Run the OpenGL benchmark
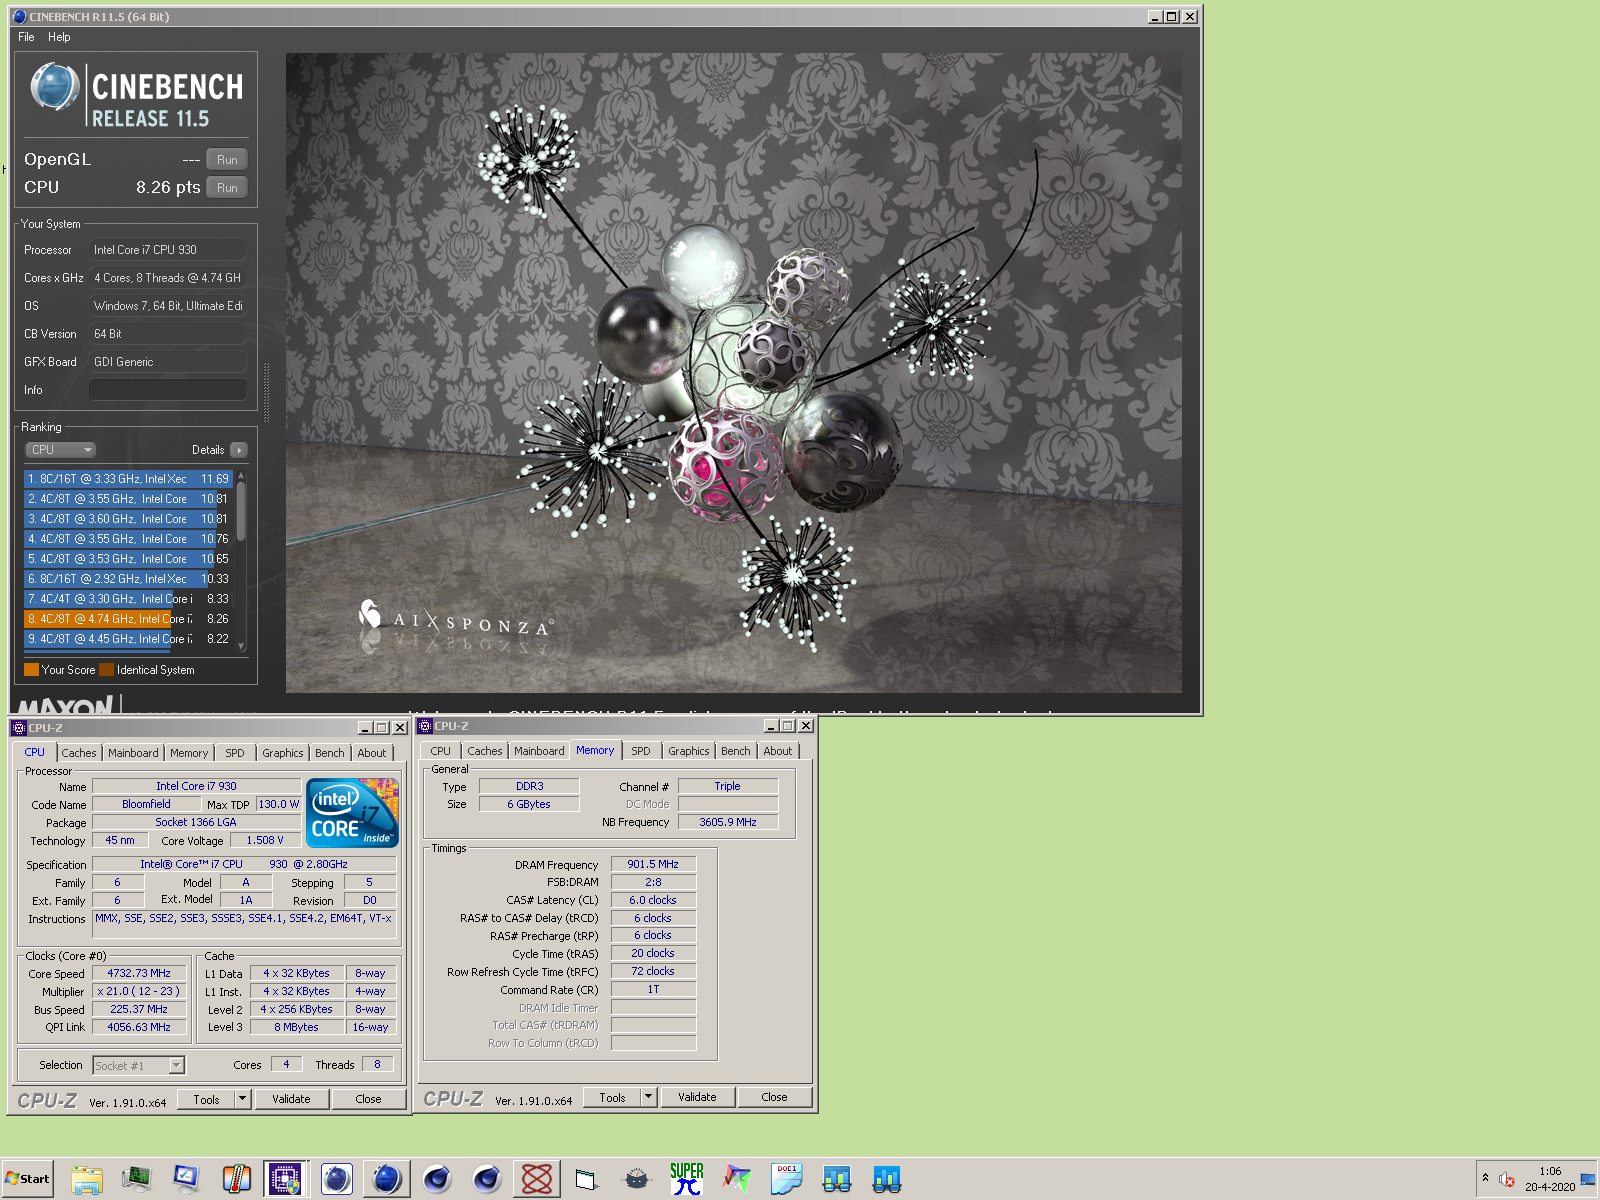Viewport: 1600px width, 1200px height. pyautogui.click(x=227, y=160)
